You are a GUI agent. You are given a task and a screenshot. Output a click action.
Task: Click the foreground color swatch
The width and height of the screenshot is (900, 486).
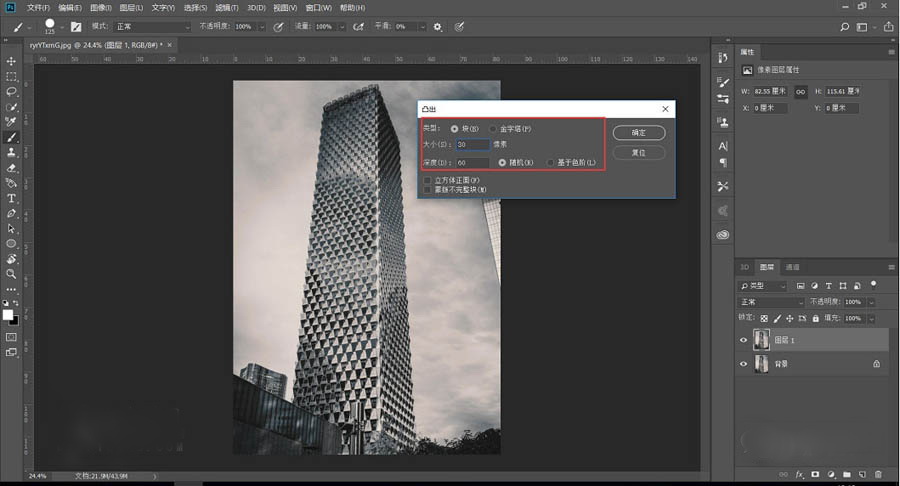(x=8, y=314)
